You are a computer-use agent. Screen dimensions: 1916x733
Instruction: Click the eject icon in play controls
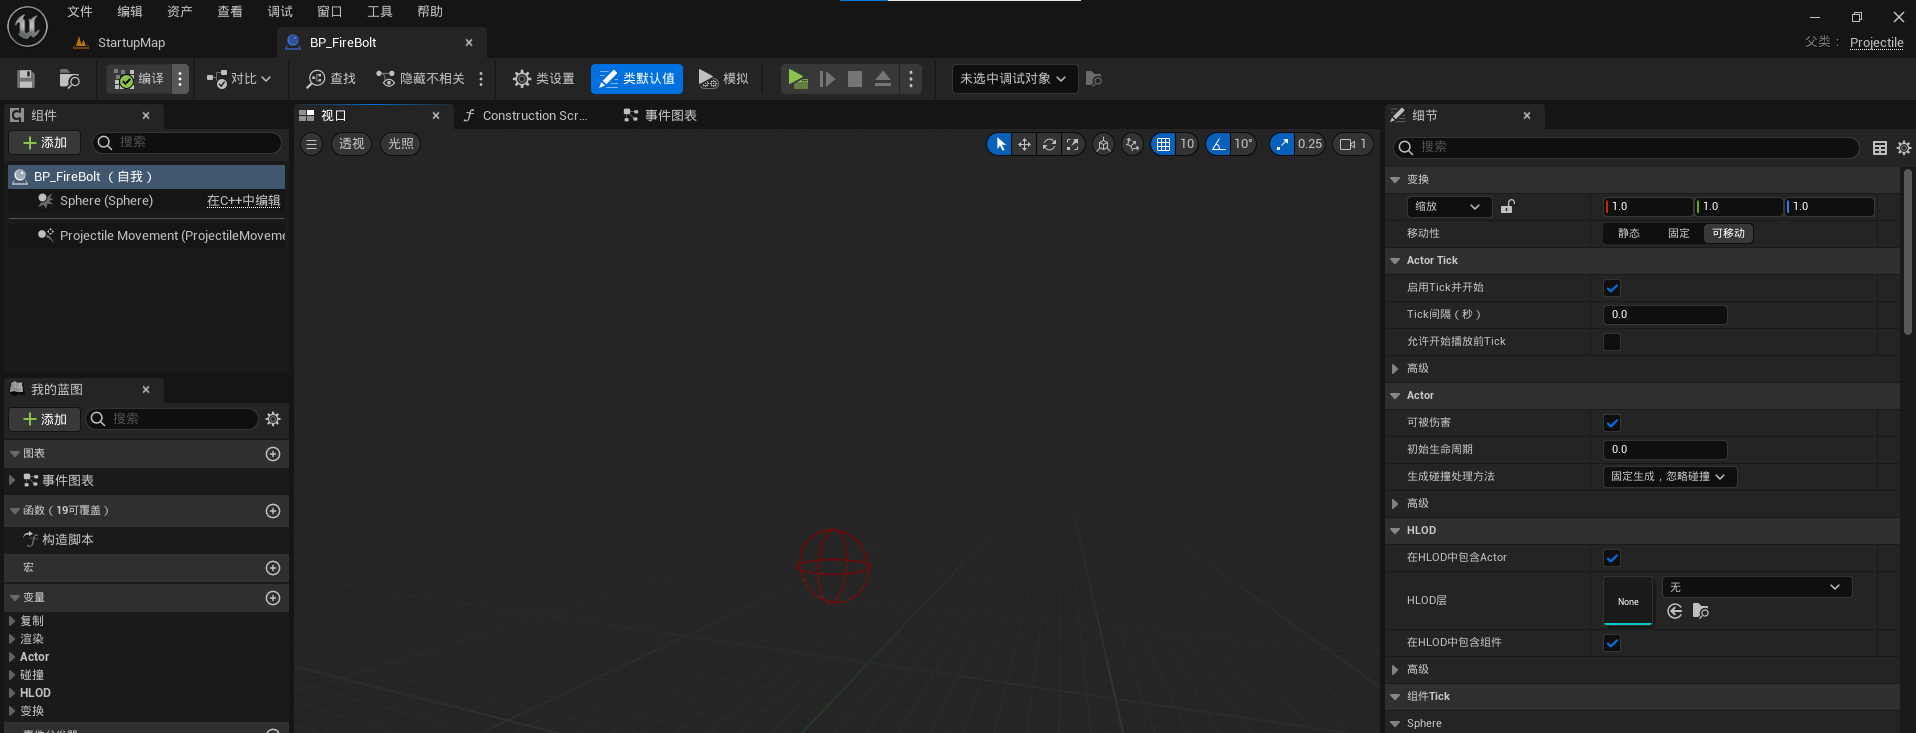coord(883,79)
